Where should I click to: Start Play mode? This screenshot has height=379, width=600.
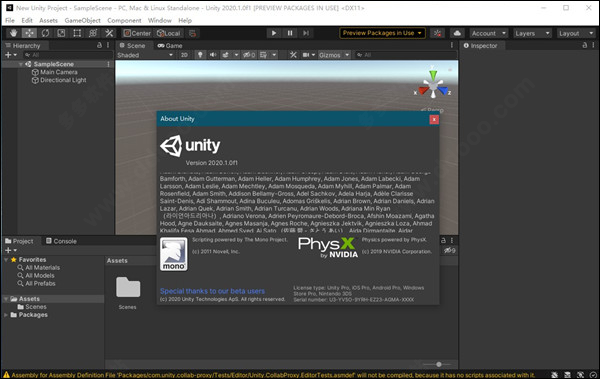[274, 33]
